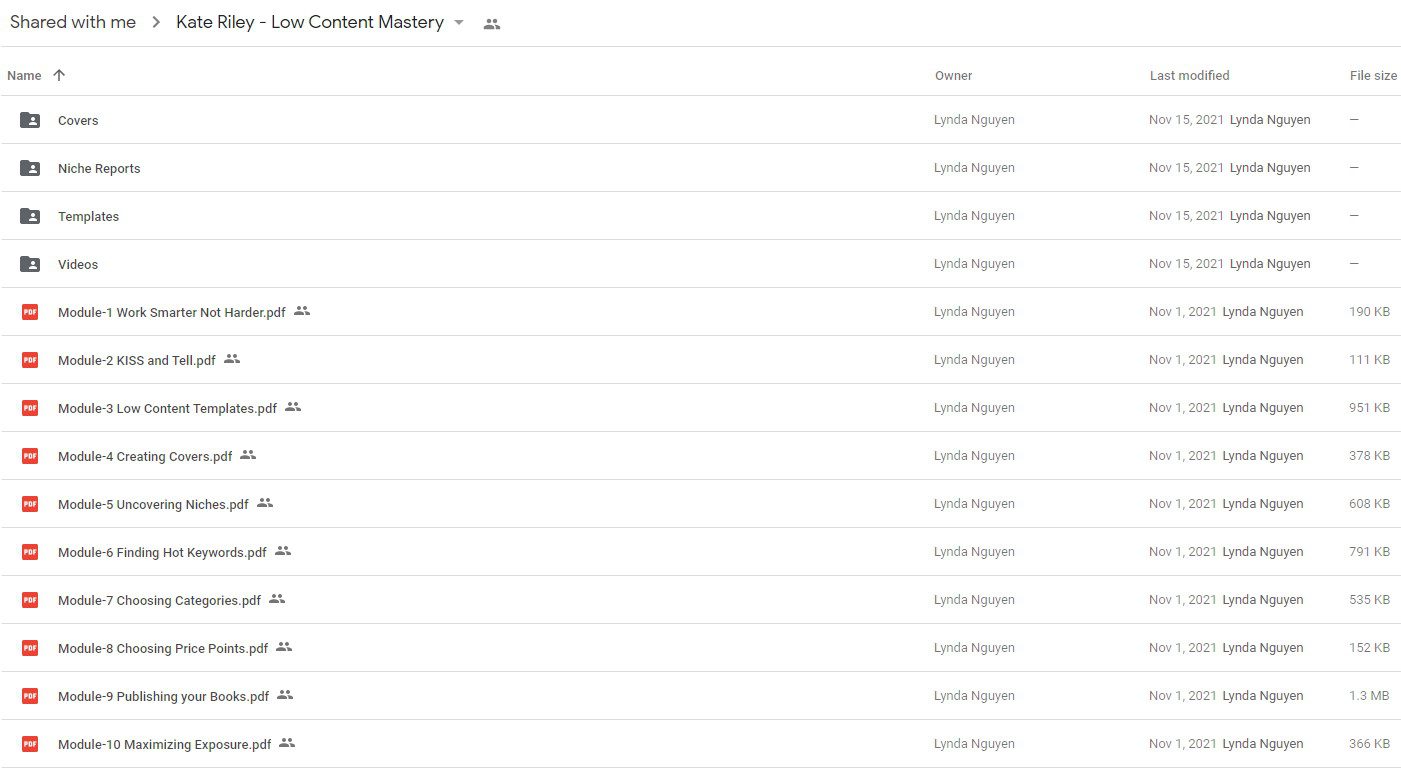The image size is (1401, 773).
Task: Click PDF icon for Module-9 Publishing your Books
Action: (x=30, y=696)
